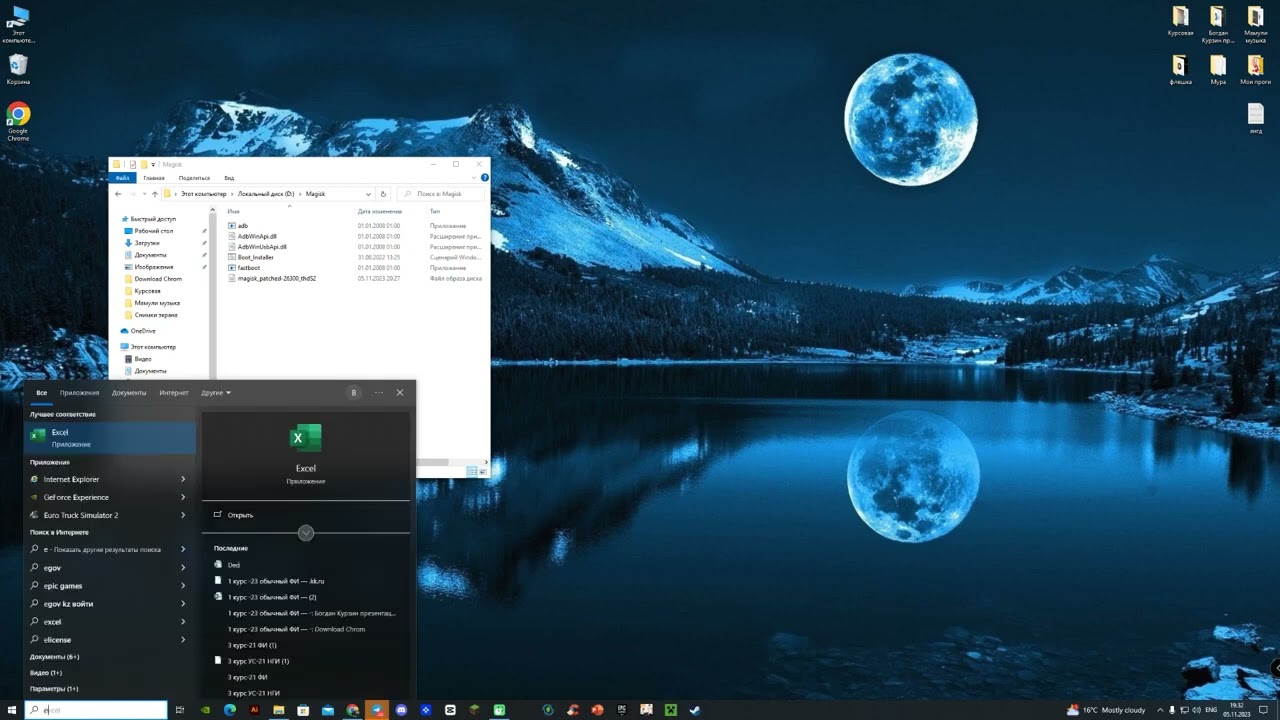Switch to the Интернет search tab
The image size is (1280, 720).
(174, 393)
